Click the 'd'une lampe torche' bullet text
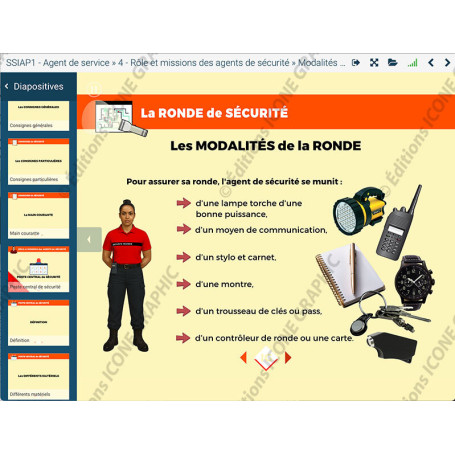This screenshot has width=455, height=455. click(249, 209)
